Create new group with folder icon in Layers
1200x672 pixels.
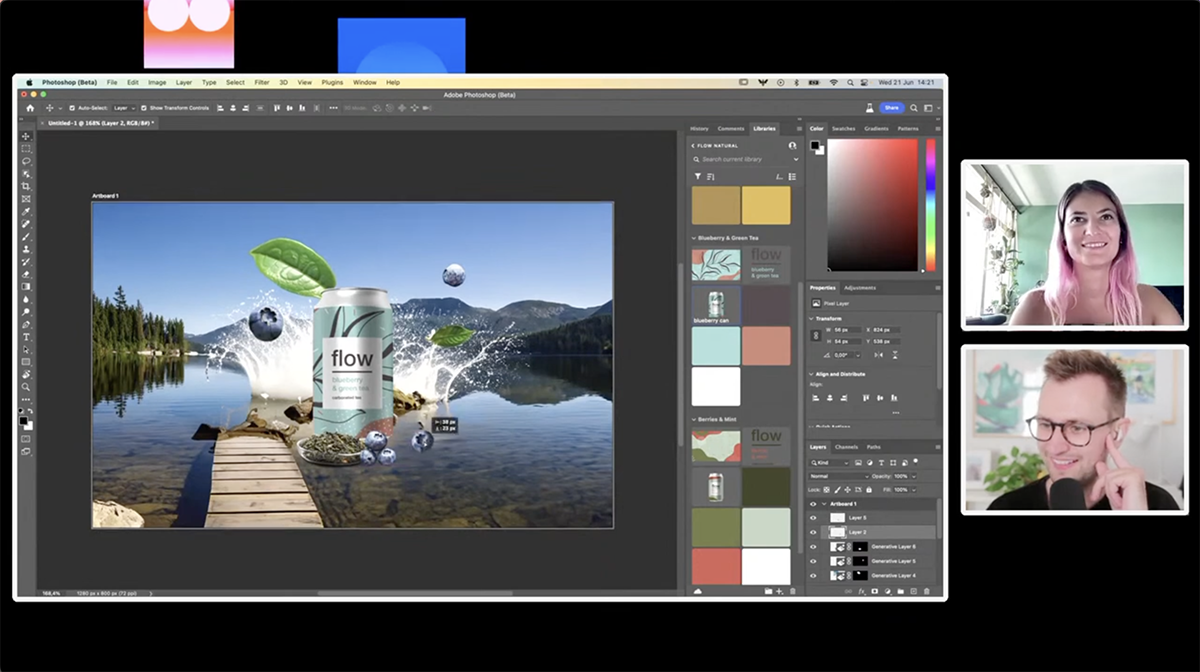click(x=900, y=591)
